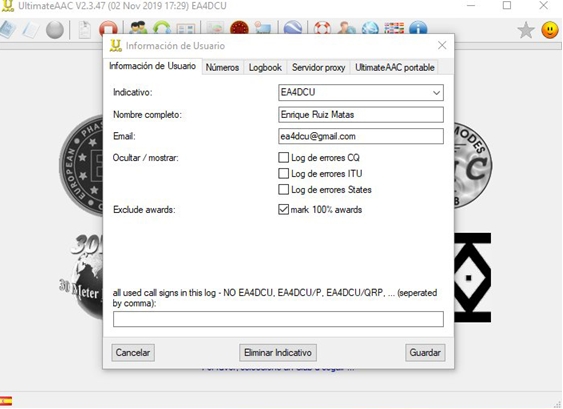Click the used call signs input field
563x409 pixels.
pos(278,319)
